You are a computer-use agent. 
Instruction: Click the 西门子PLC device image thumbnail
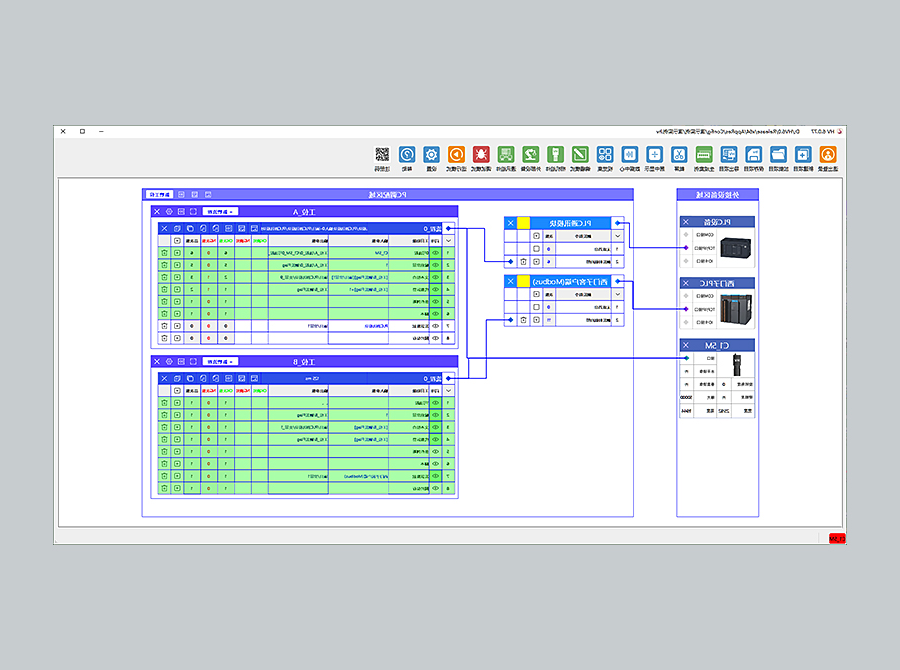736,309
